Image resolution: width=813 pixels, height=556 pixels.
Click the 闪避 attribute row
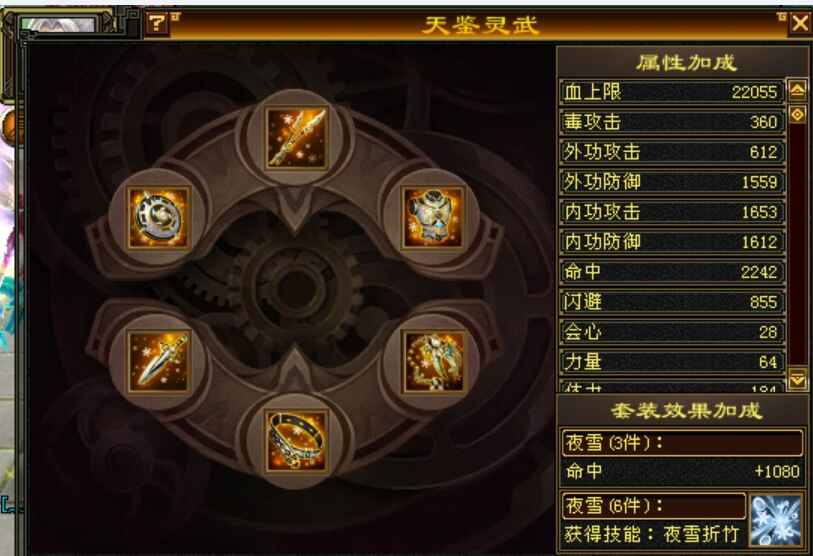[672, 302]
